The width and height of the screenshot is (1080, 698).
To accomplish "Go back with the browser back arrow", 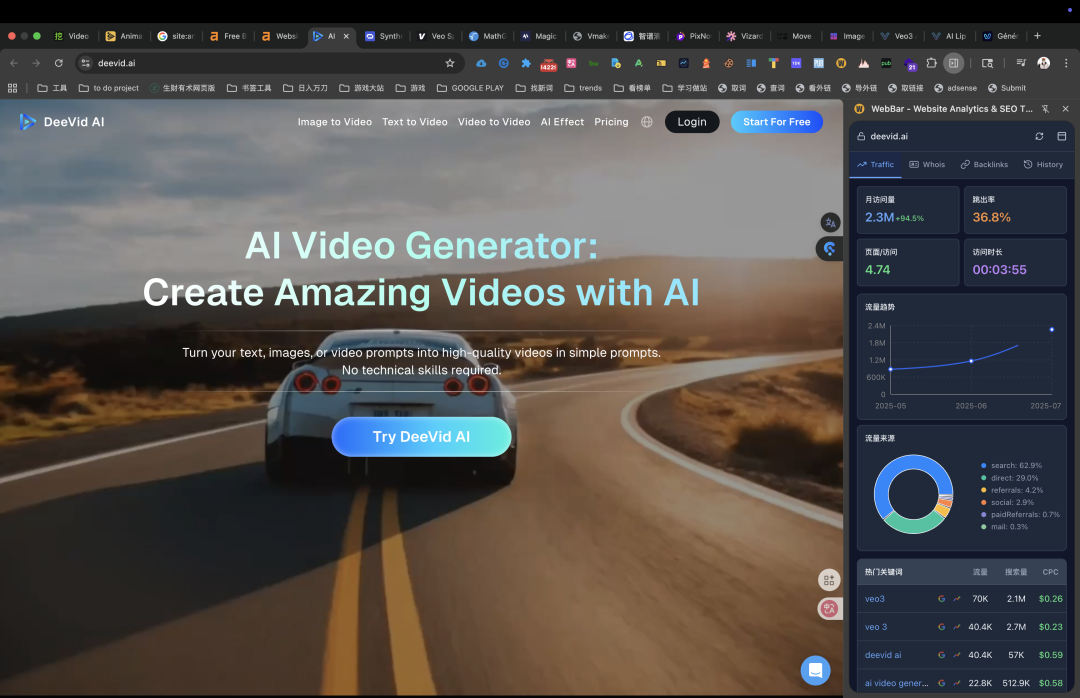I will click(14, 63).
